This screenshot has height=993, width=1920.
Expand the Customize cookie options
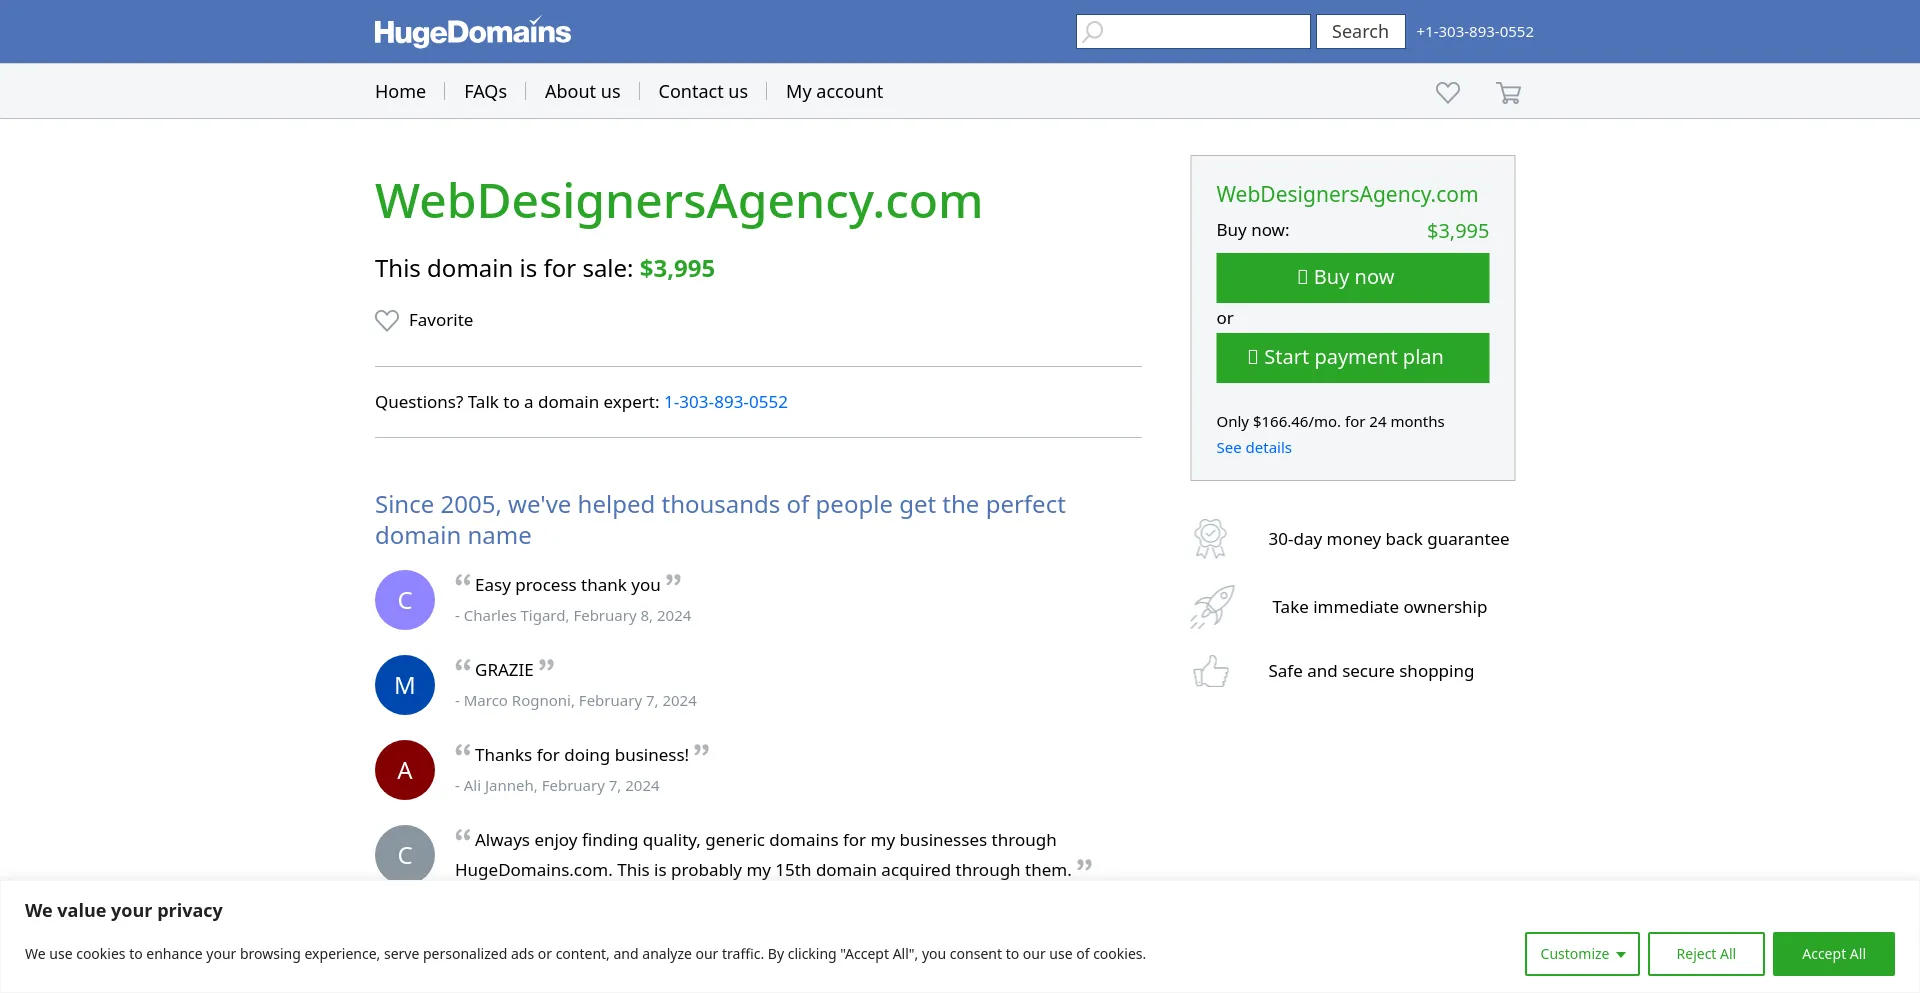coord(1581,954)
